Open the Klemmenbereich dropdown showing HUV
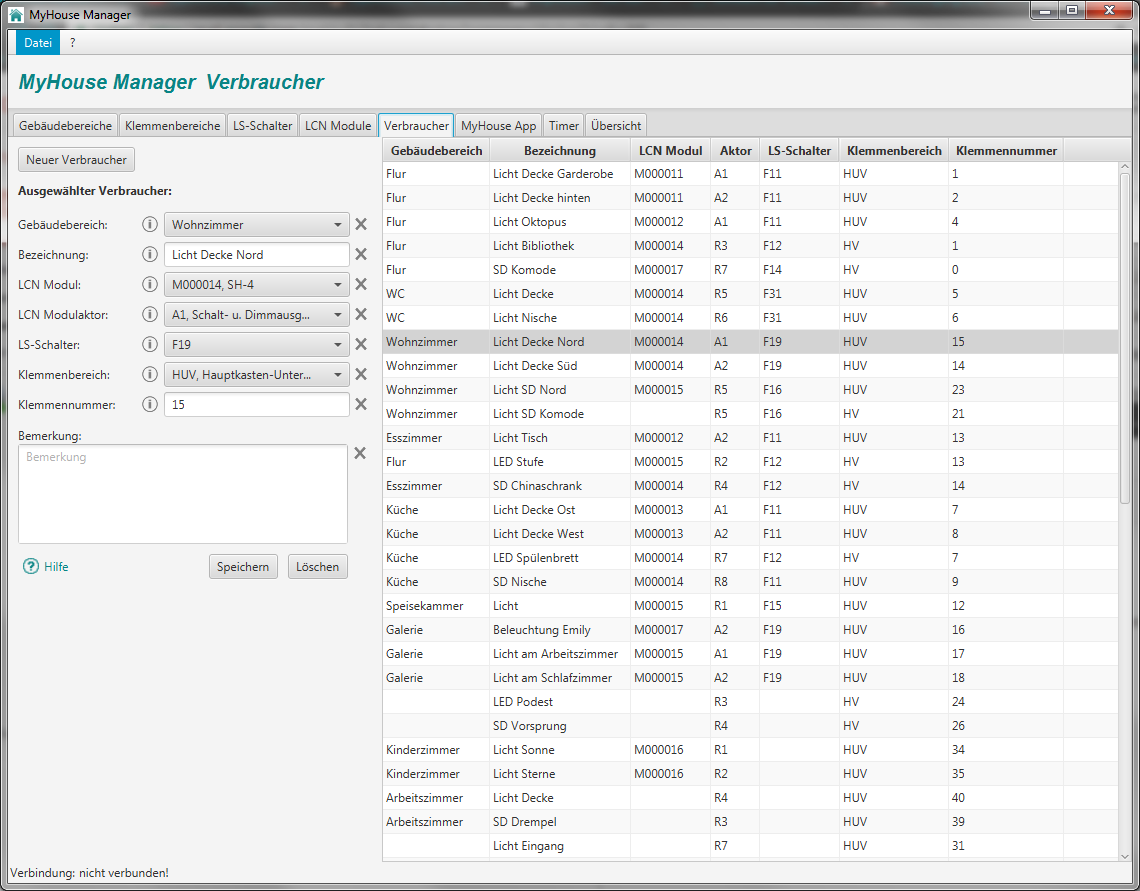 coord(256,375)
